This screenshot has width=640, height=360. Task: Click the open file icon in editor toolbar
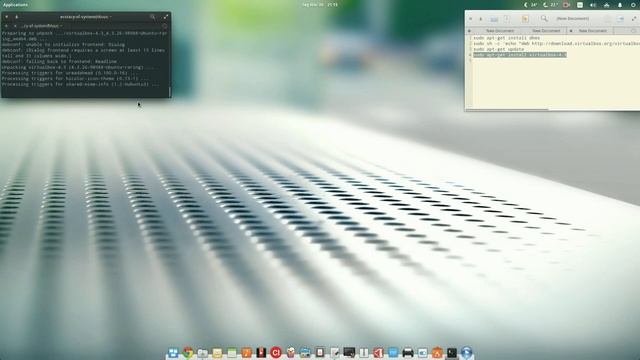[x=494, y=19]
